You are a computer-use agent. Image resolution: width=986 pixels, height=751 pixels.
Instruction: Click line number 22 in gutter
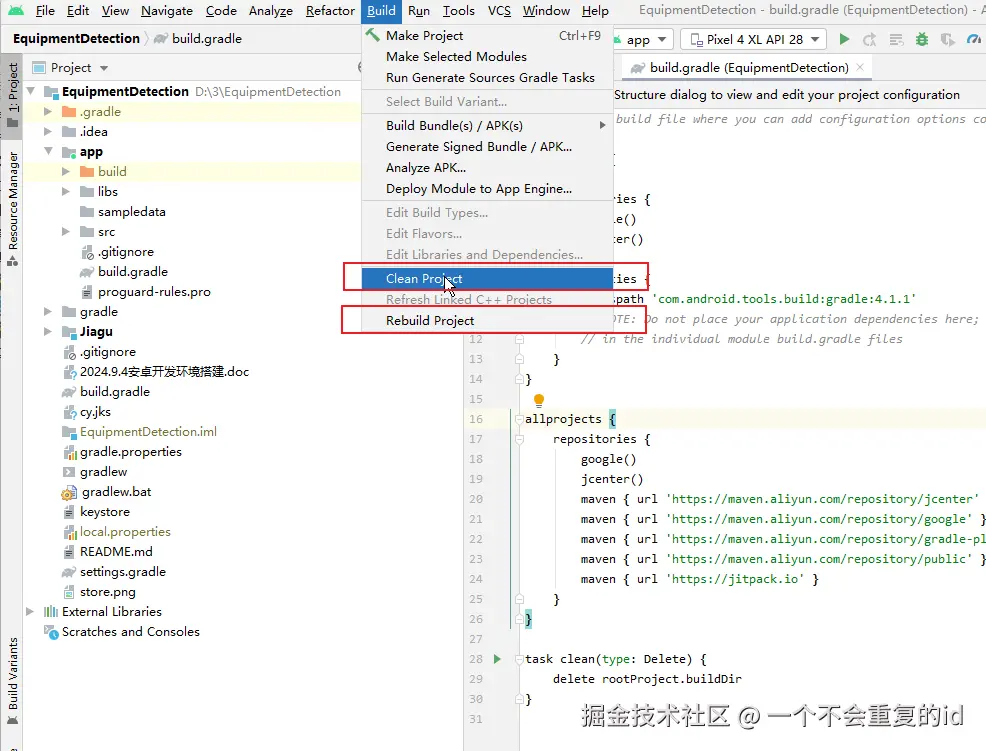[475, 539]
